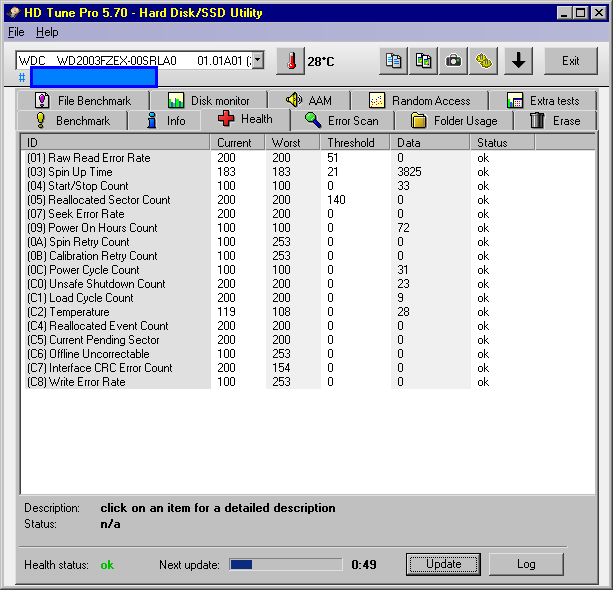Maximize the HD Tune Pro window
The height and width of the screenshot is (590, 613).
[x=581, y=13]
